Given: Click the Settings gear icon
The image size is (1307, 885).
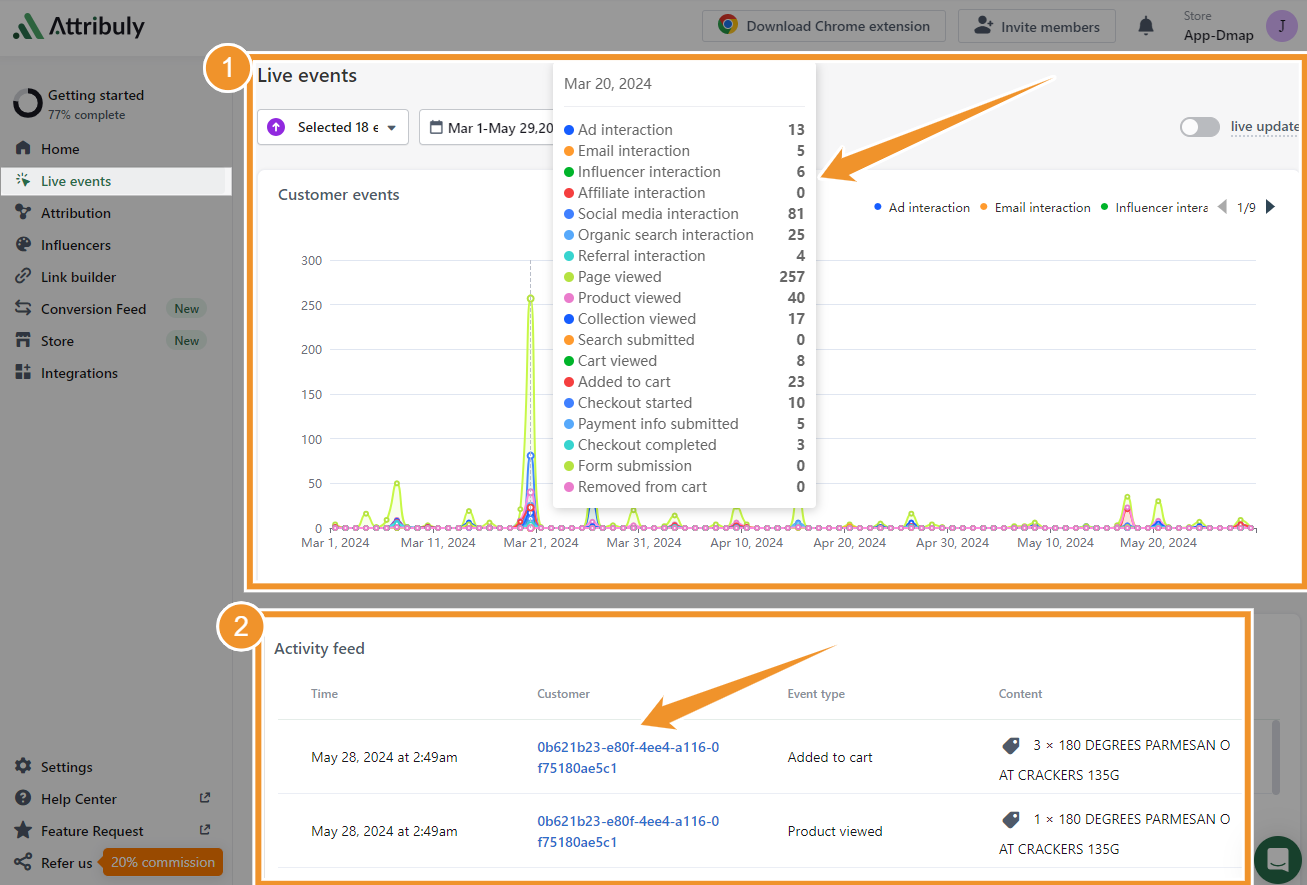Looking at the screenshot, I should (x=23, y=767).
